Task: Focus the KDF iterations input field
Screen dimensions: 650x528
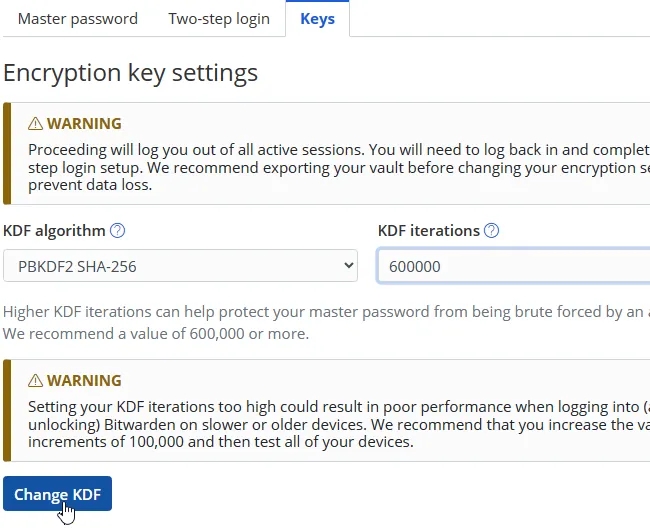Action: (513, 266)
